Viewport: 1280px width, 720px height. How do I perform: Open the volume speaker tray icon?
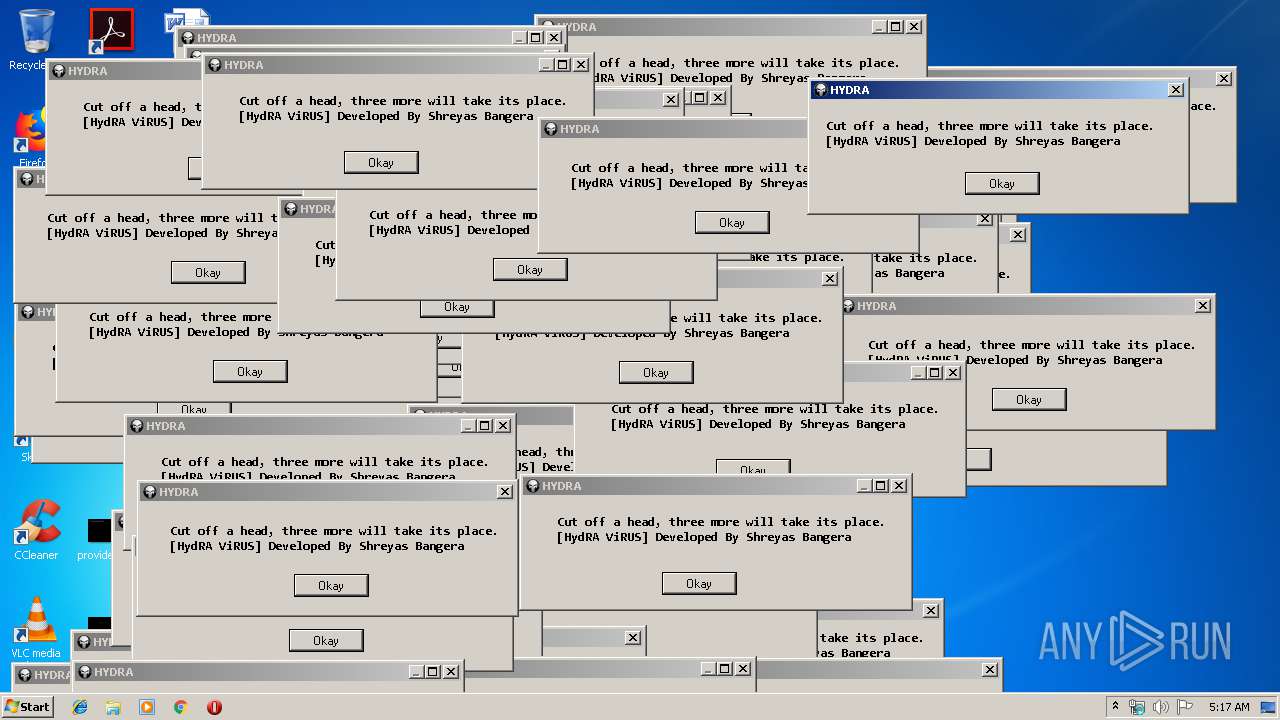[1160, 707]
